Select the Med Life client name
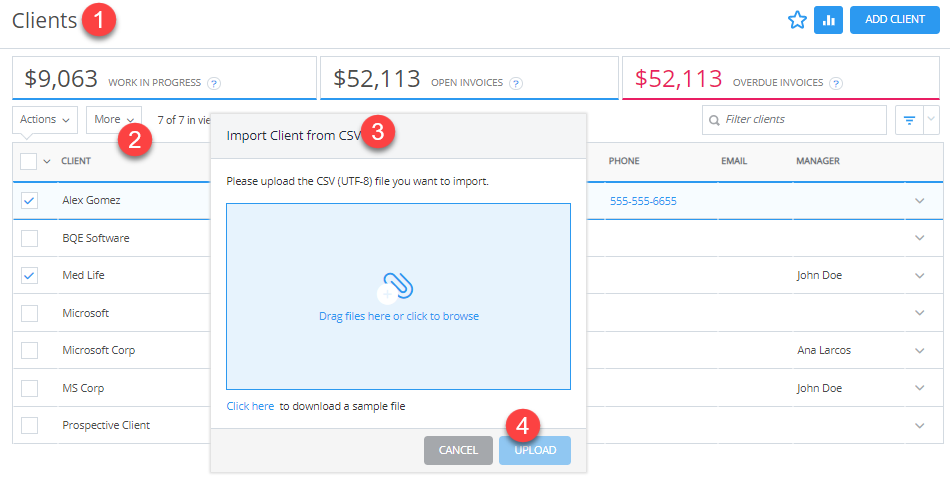 coord(83,276)
